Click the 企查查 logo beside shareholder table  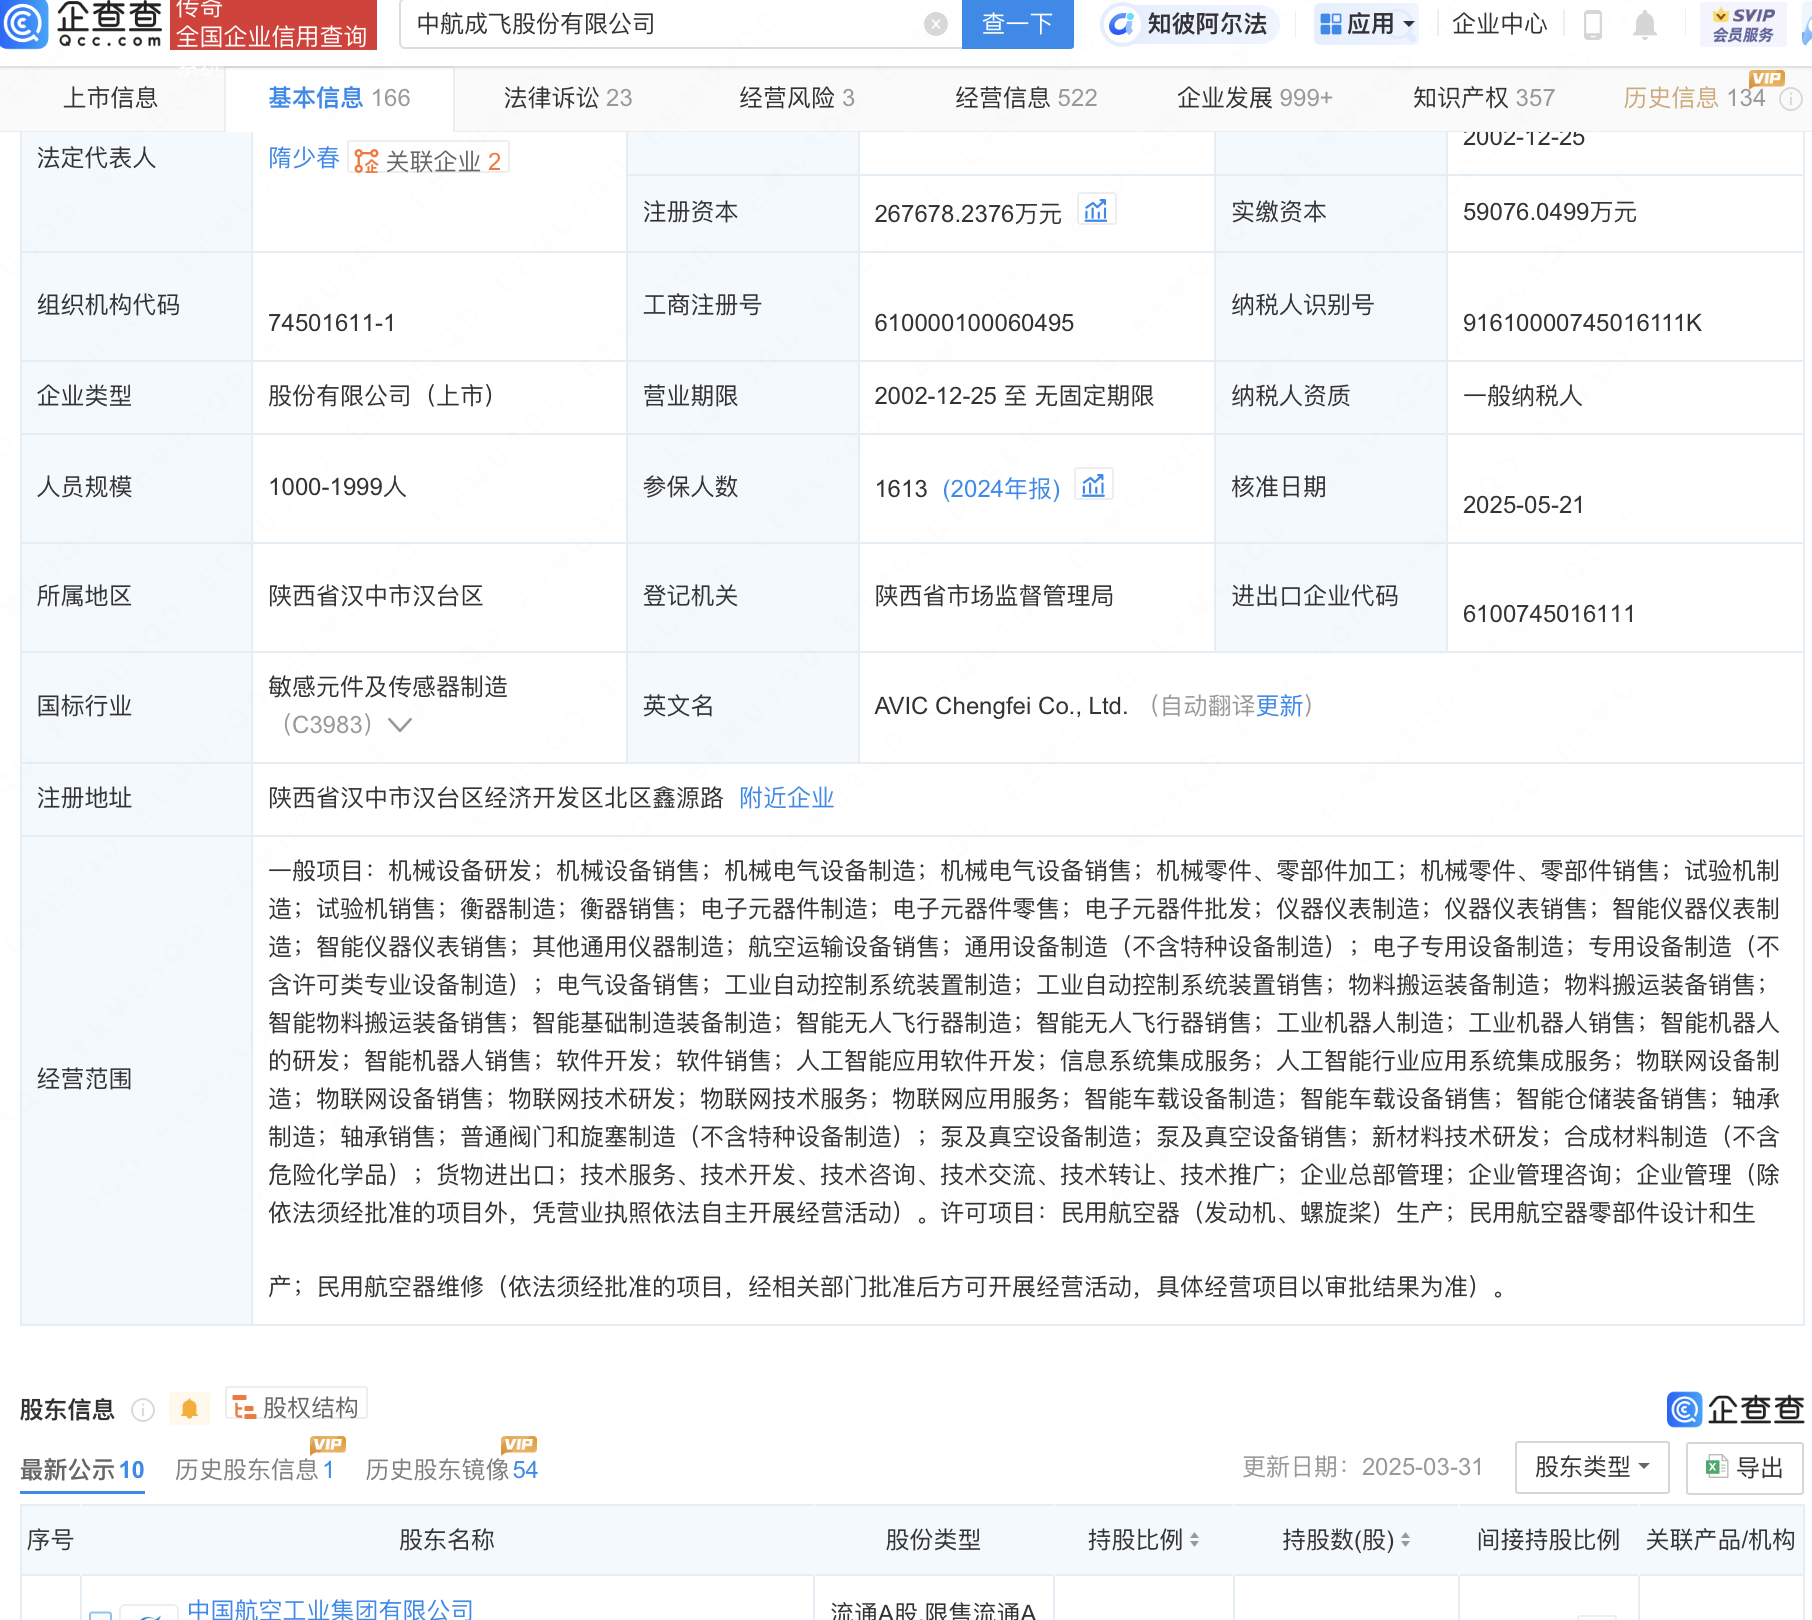pyautogui.click(x=1735, y=1409)
